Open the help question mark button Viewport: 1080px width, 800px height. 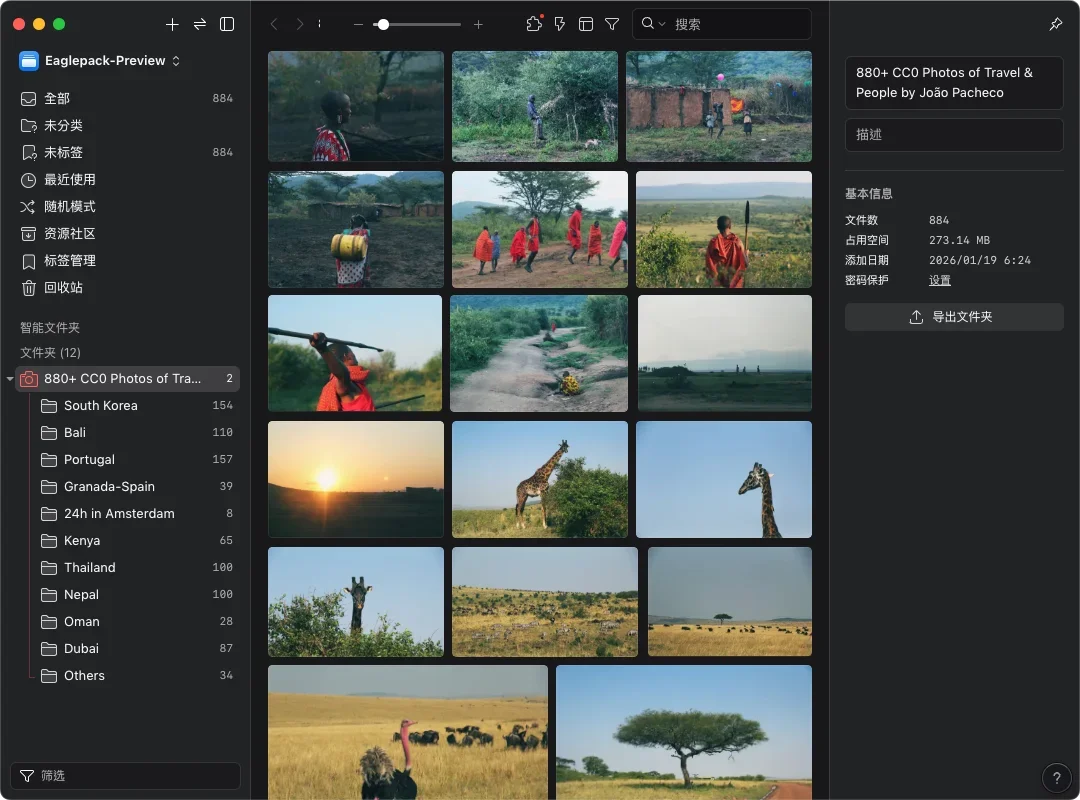tap(1057, 777)
